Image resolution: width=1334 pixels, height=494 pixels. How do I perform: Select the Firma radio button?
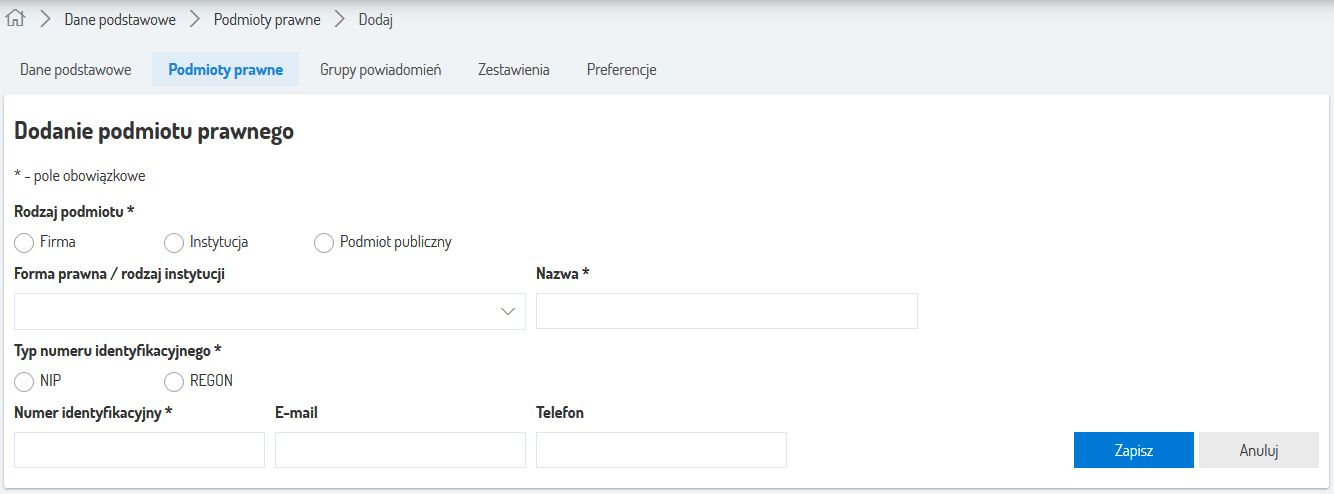25,243
